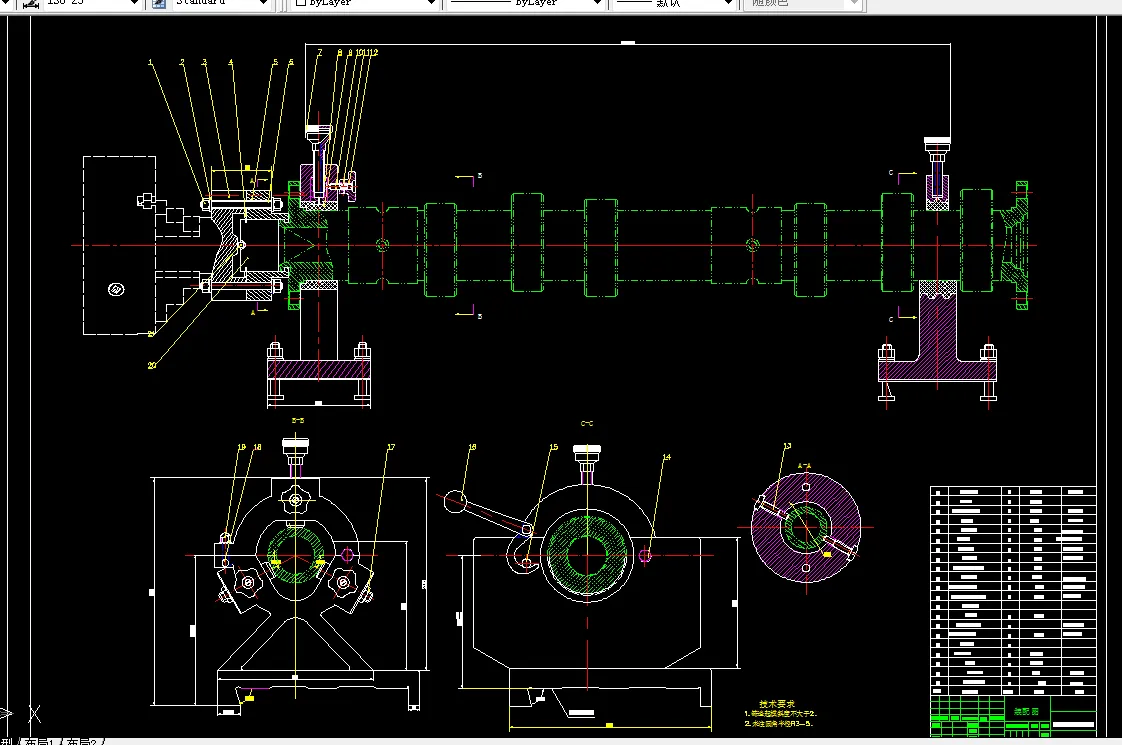This screenshot has height=745, width=1122.
Task: Select the second technical requirement line
Action: pos(779,724)
